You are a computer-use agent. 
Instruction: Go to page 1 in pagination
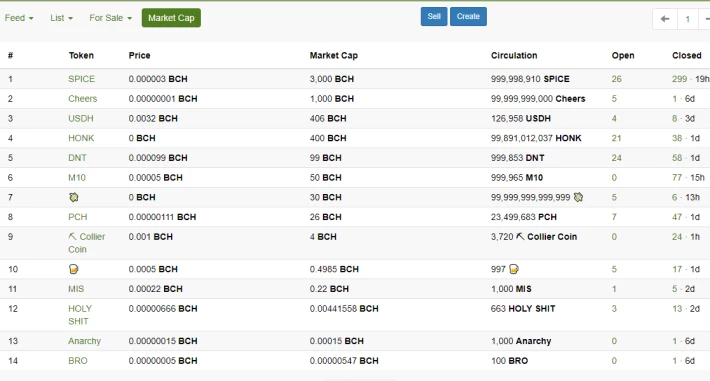(687, 19)
